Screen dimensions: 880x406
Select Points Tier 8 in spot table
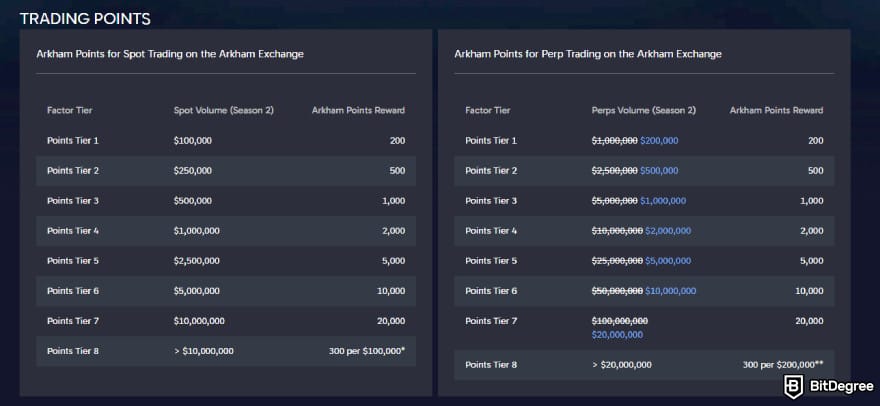point(73,351)
